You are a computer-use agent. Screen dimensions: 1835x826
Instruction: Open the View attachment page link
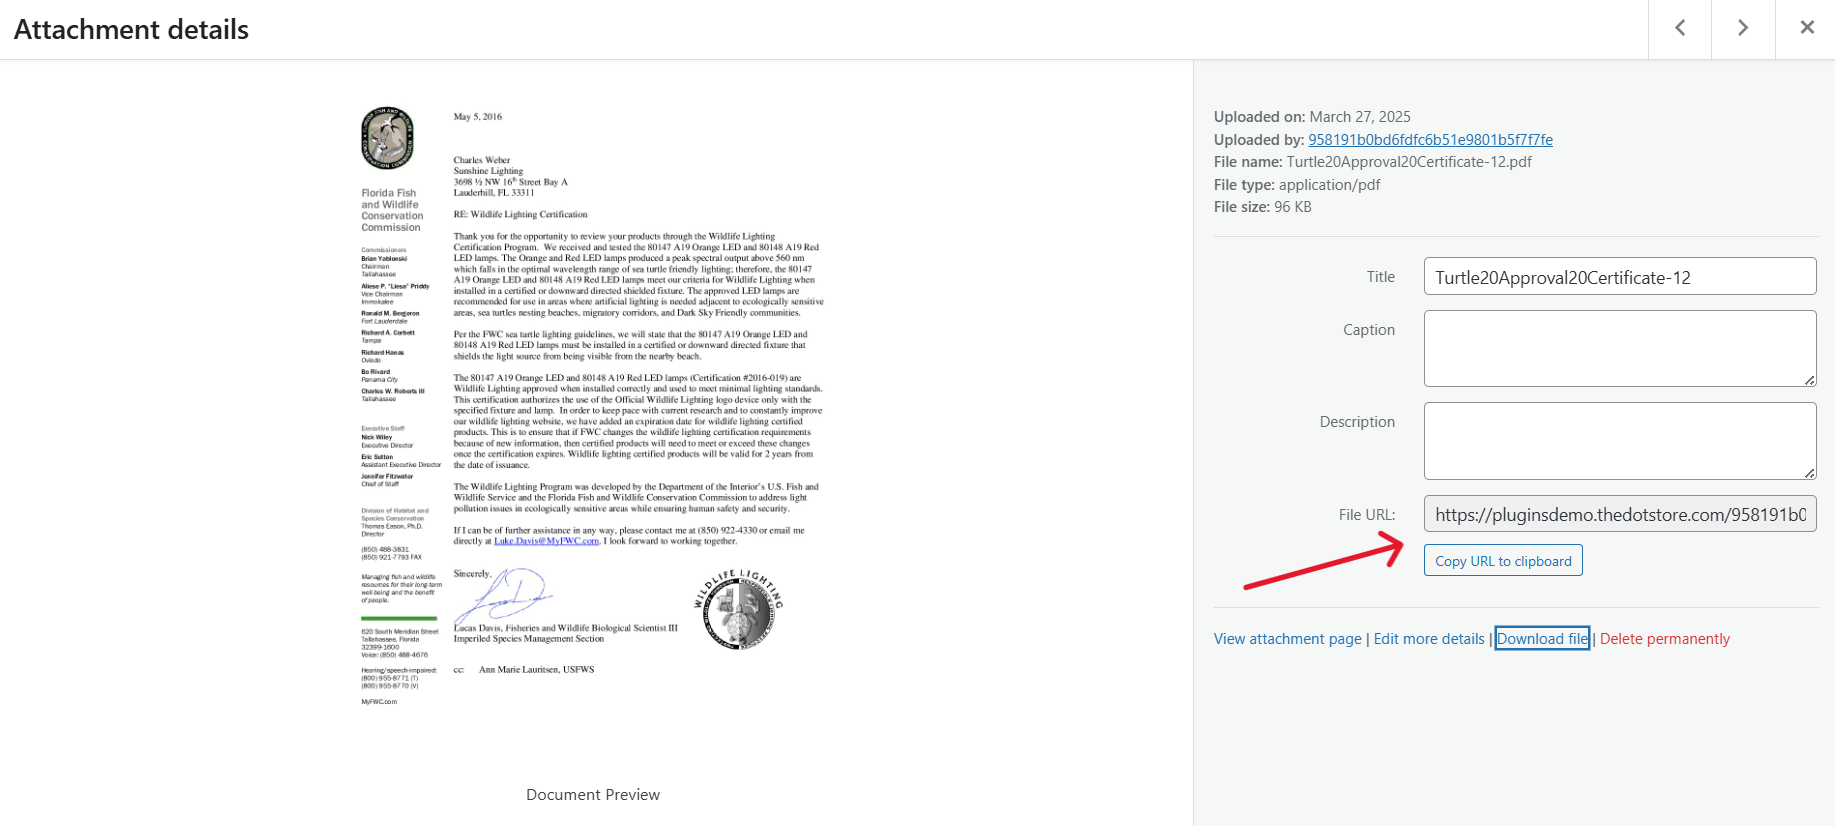[x=1287, y=639]
